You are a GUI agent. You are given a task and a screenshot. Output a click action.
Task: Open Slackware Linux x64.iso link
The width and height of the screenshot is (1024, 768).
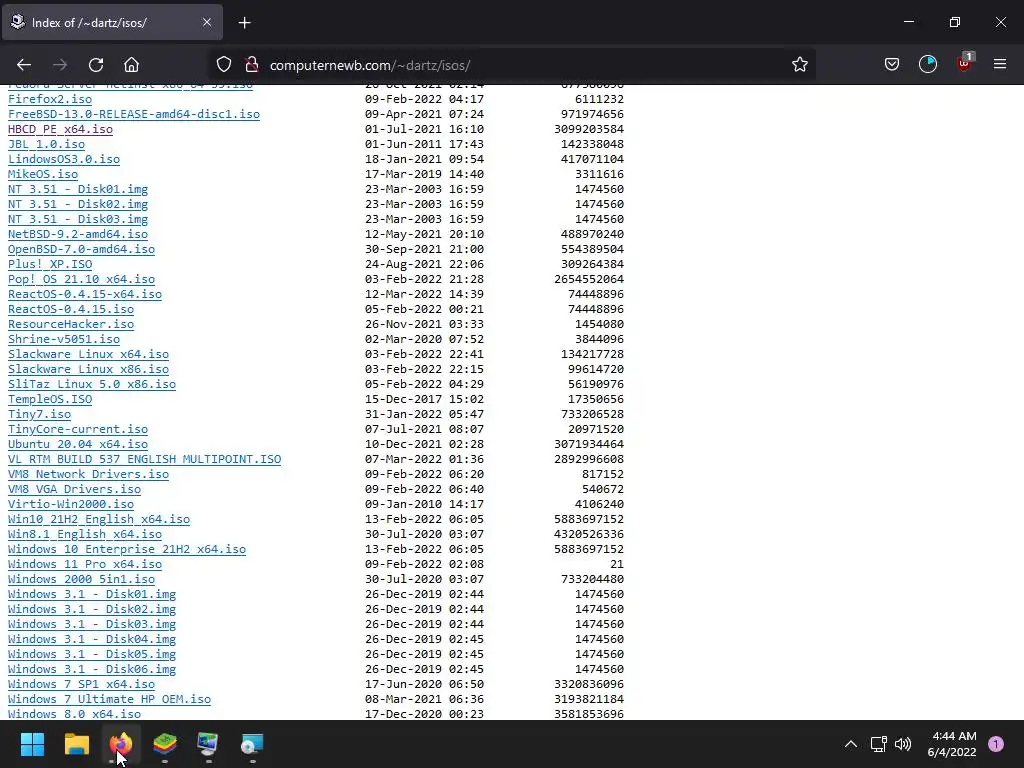[88, 355]
